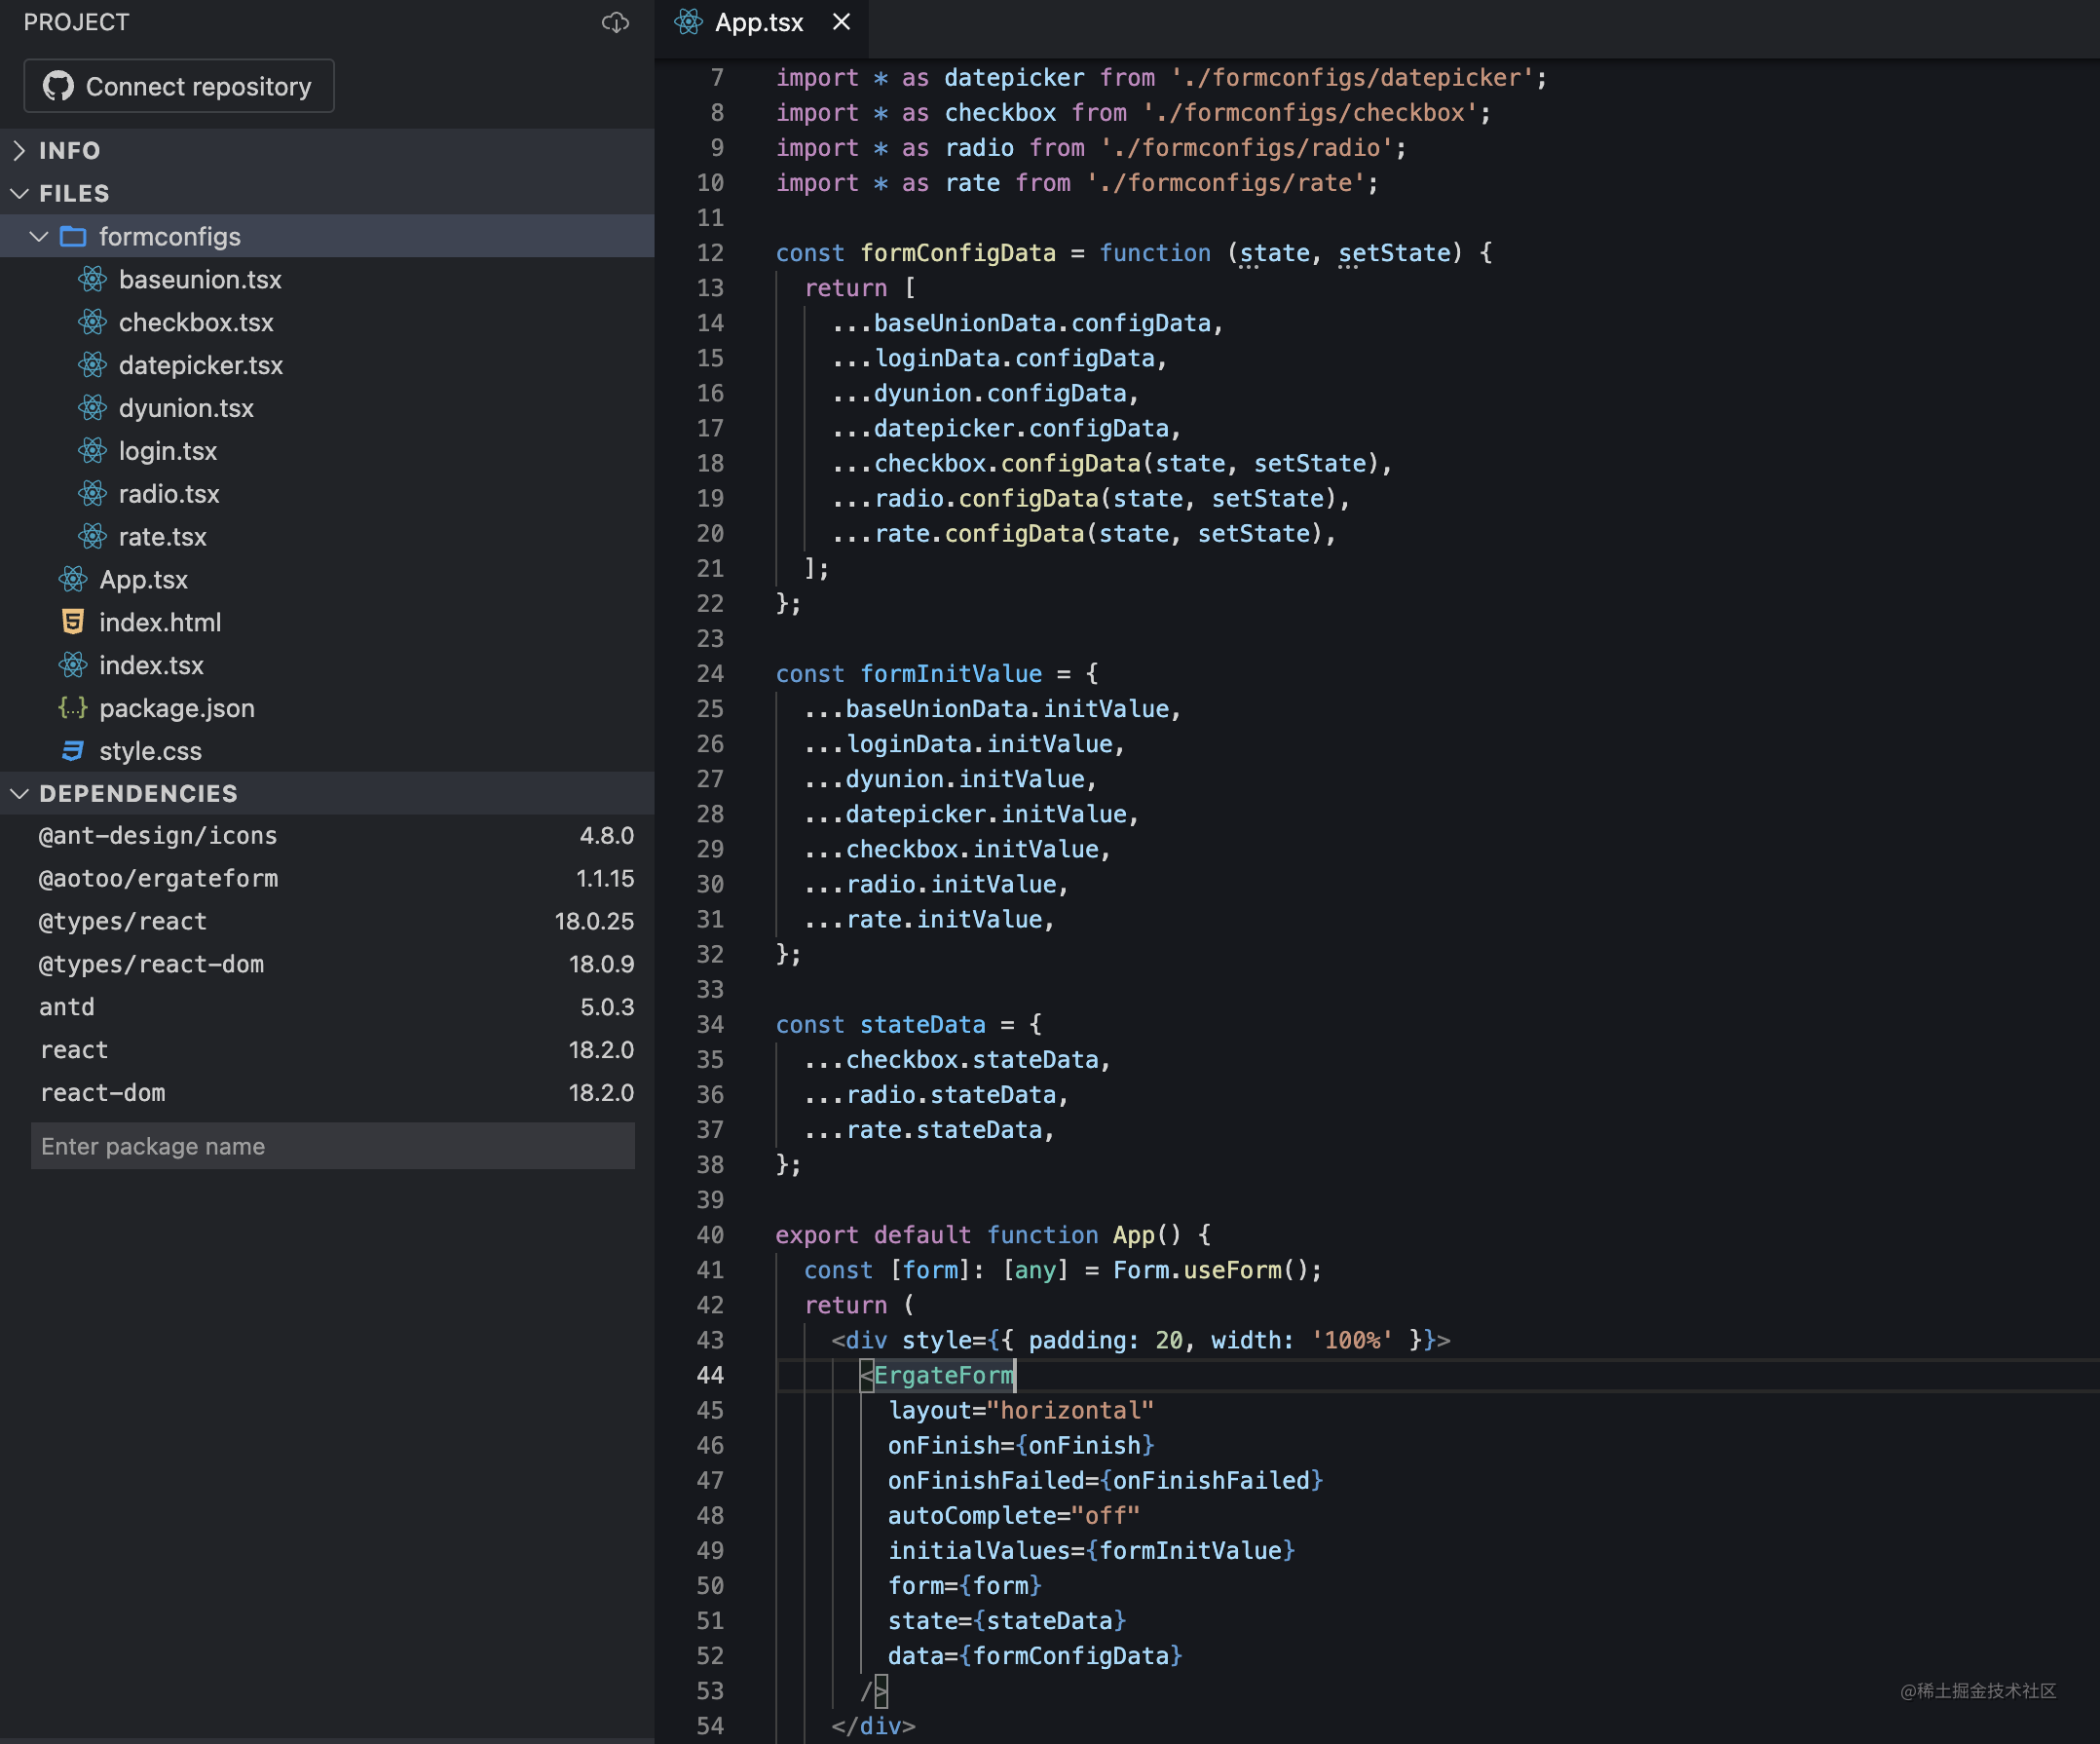Click line number 44 in the gutter
This screenshot has height=1744, width=2100.
pyautogui.click(x=710, y=1376)
